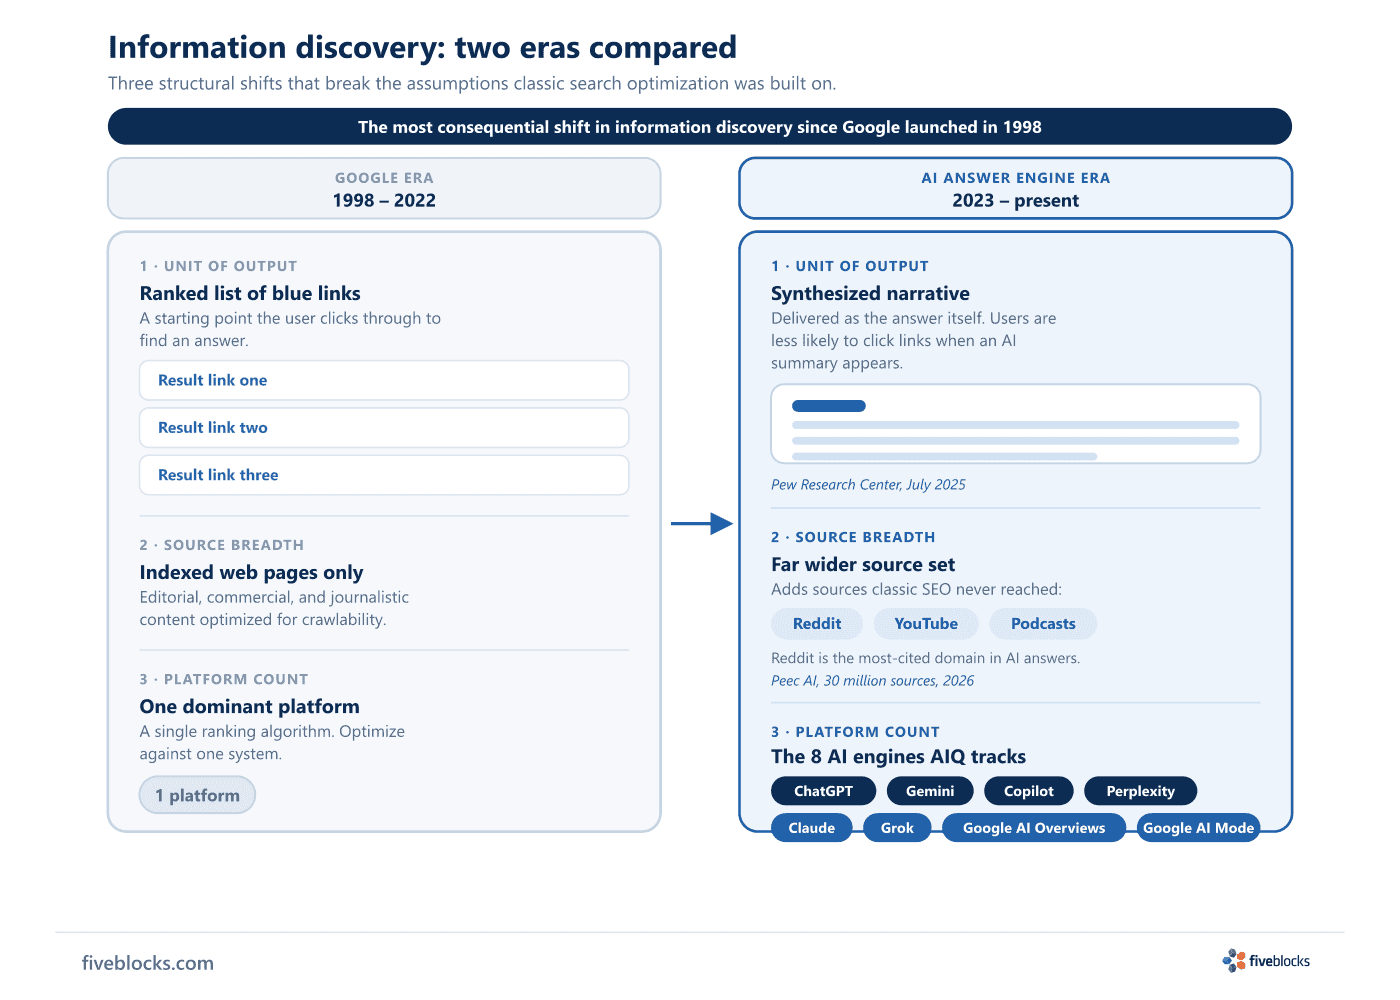
Task: Click the Google Era 1998 – 2022 header
Action: point(384,188)
